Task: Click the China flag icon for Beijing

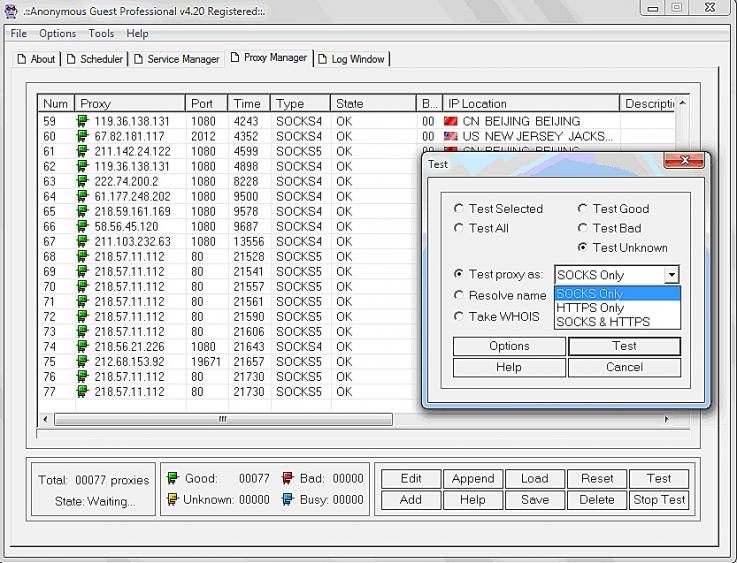Action: 451,121
